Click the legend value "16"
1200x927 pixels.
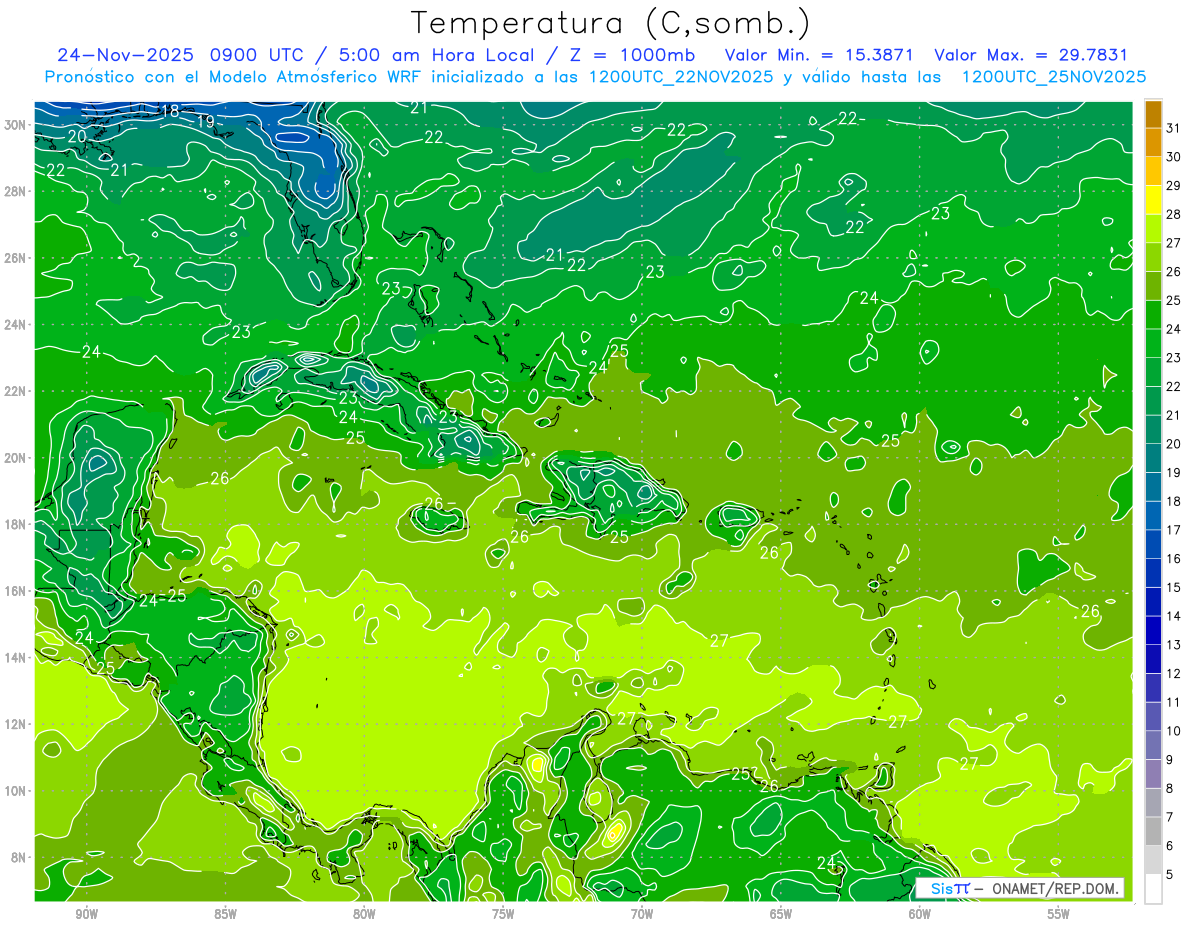point(1174,559)
